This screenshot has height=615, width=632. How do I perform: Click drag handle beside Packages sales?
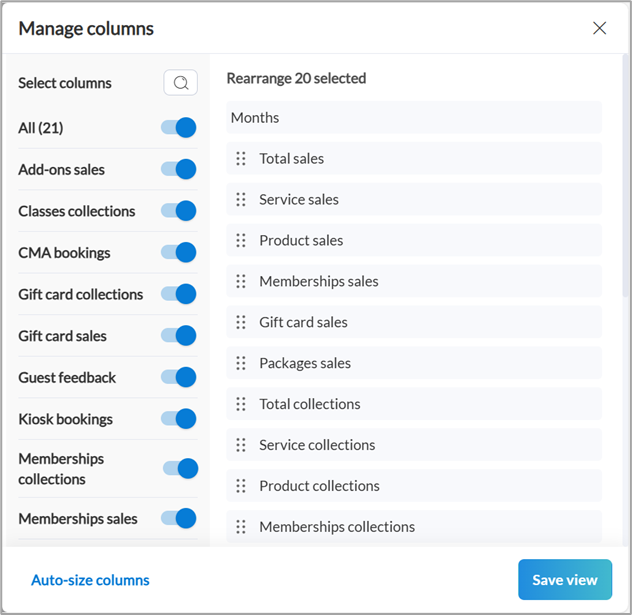click(x=241, y=364)
